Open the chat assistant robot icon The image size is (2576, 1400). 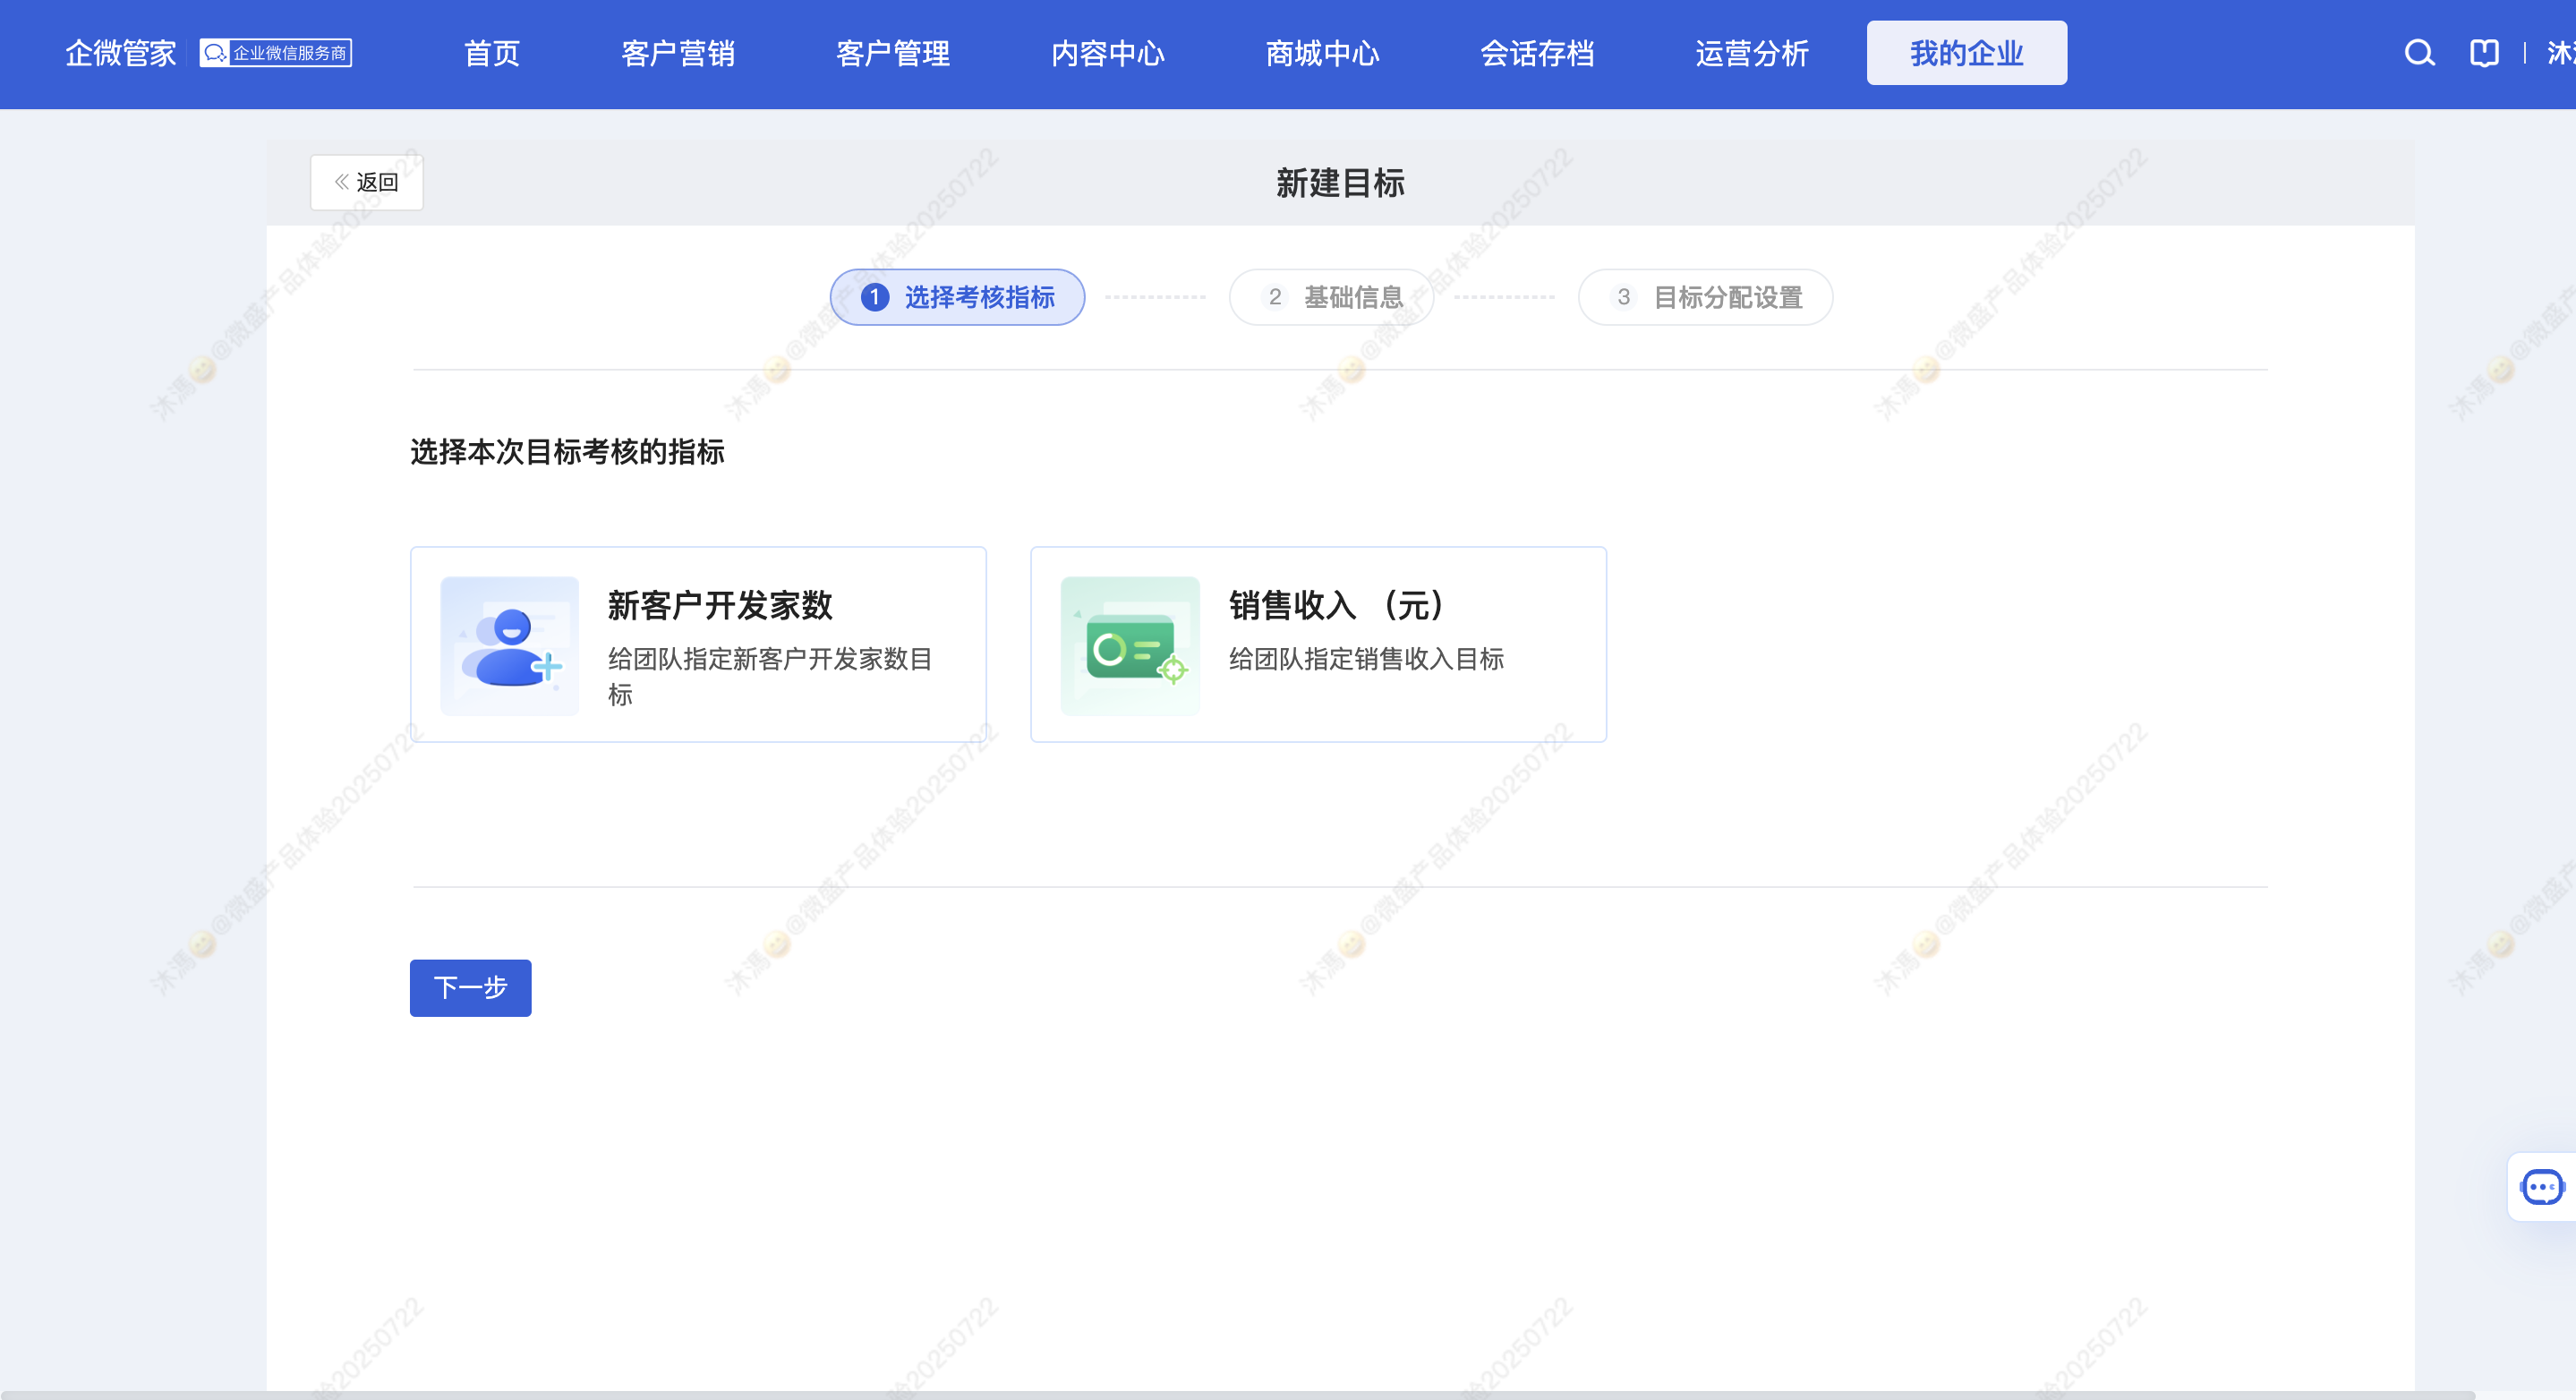click(2542, 1187)
